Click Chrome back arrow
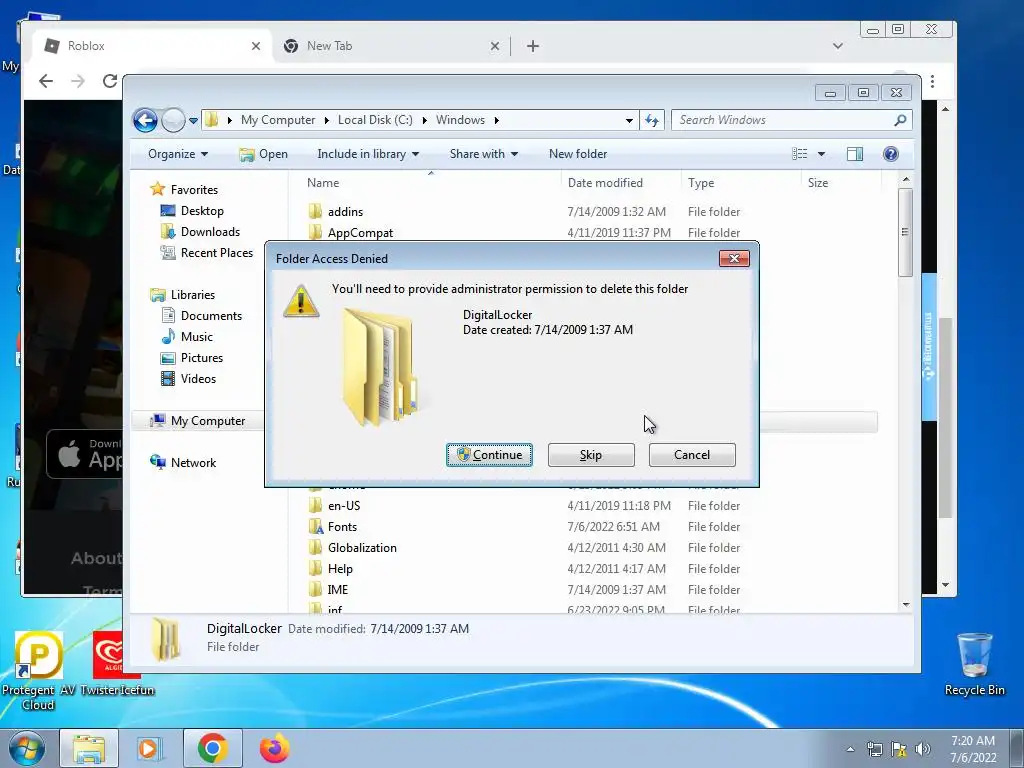Viewport: 1024px width, 768px height. point(46,81)
